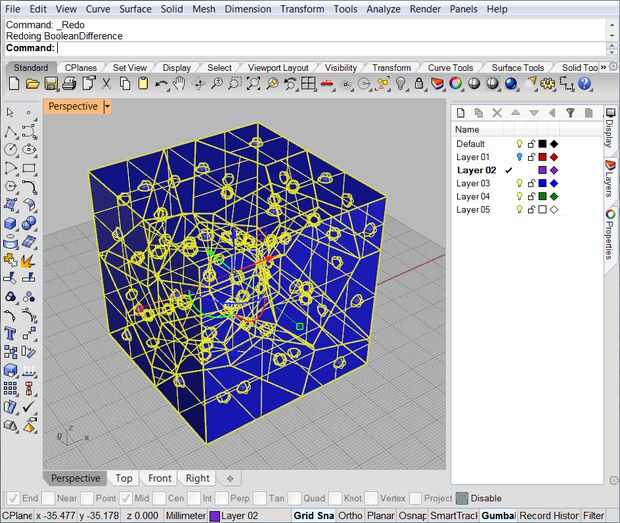Click the red color swatch of Layer 01
Screen dimensions: 620x523
(541, 157)
